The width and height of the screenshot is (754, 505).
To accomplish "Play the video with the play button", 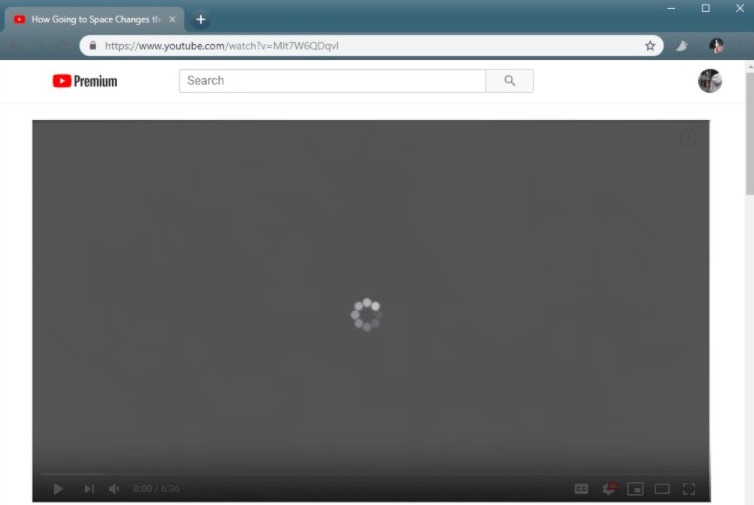I will pyautogui.click(x=58, y=488).
